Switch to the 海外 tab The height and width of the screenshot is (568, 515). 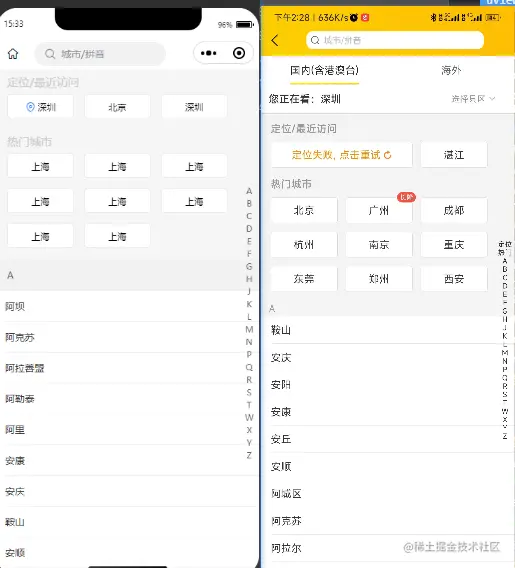pyautogui.click(x=451, y=70)
